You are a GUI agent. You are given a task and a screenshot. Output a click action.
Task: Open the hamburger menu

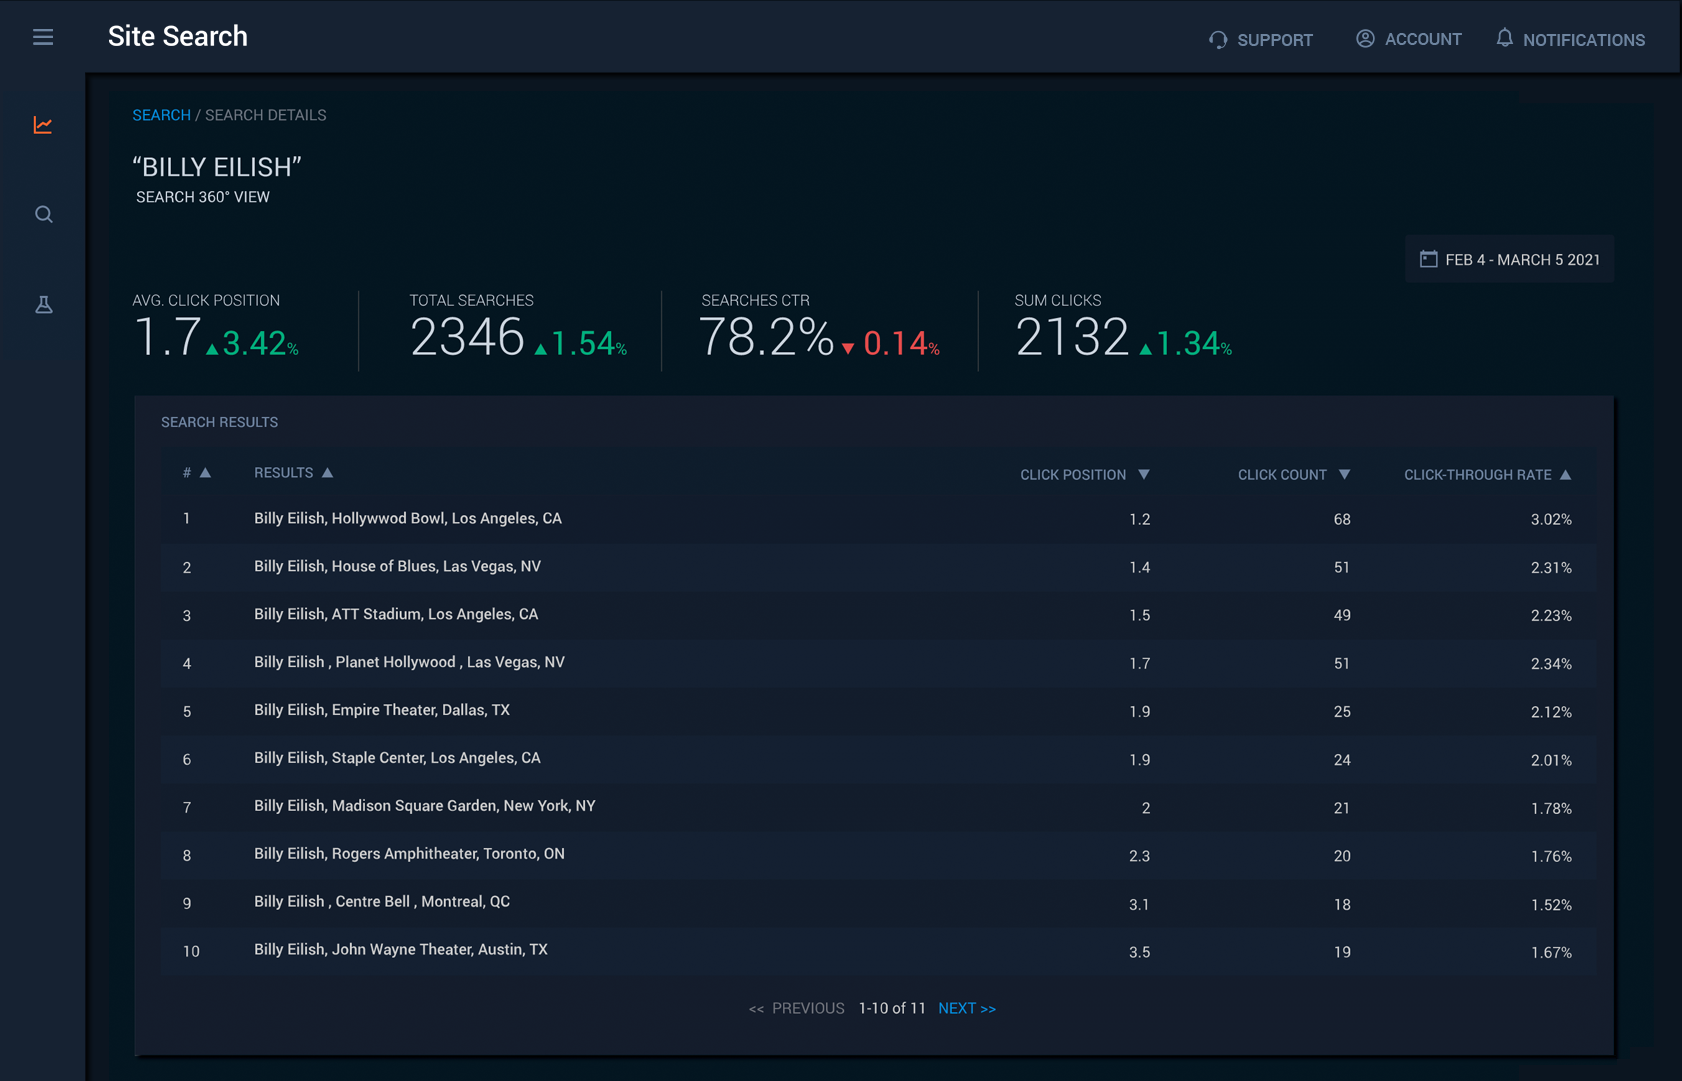coord(43,37)
